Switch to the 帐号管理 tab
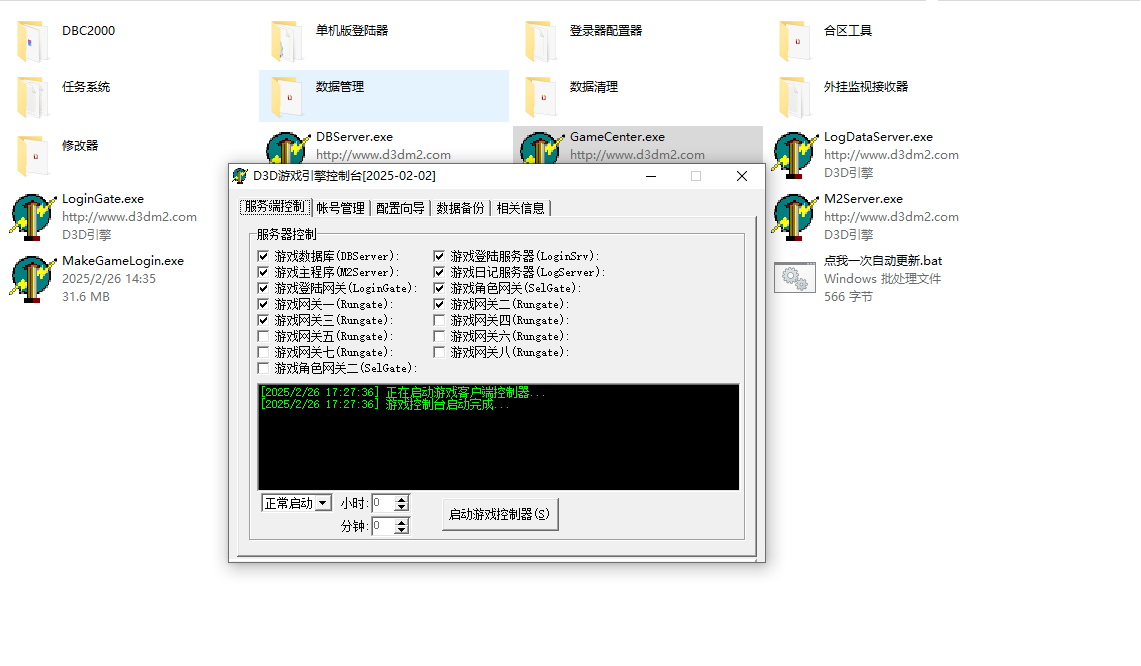Image resolution: width=1141 pixels, height=666 pixels. click(x=341, y=208)
